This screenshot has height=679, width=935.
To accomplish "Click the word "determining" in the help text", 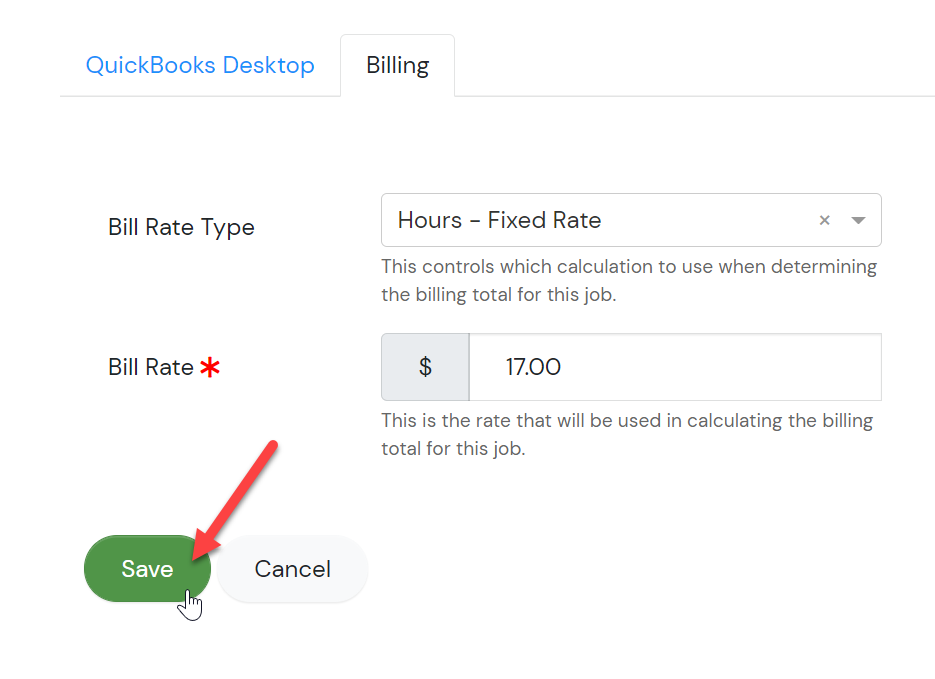I will (x=823, y=266).
